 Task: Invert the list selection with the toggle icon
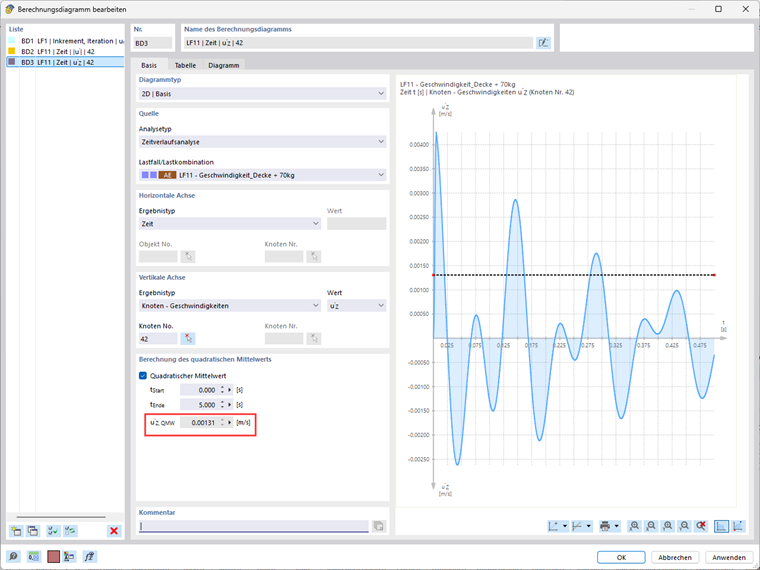70,531
